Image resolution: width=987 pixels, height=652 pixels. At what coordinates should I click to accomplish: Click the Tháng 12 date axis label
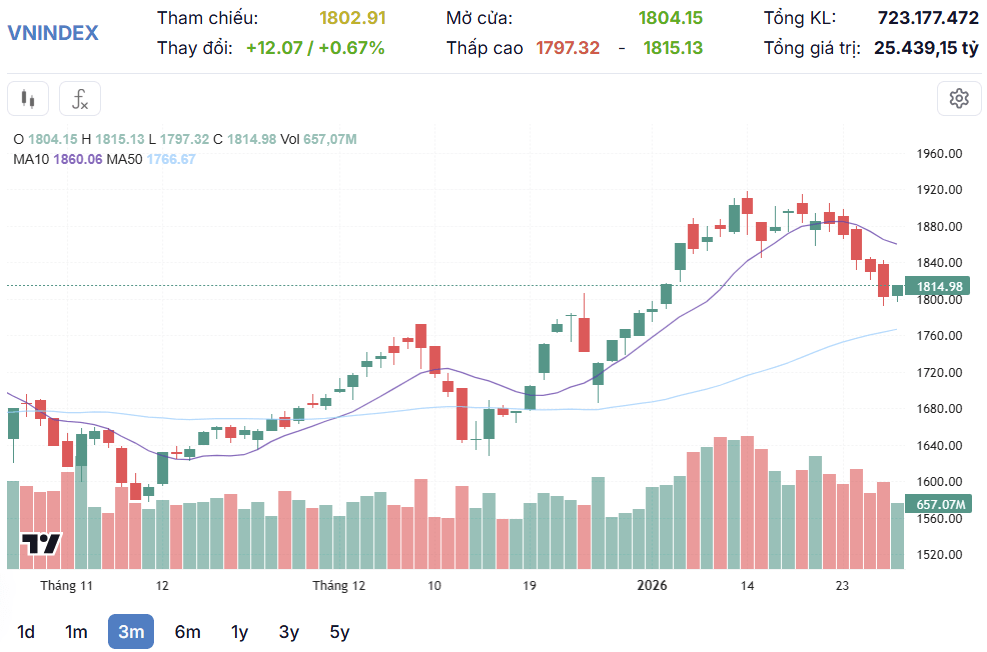pos(339,585)
